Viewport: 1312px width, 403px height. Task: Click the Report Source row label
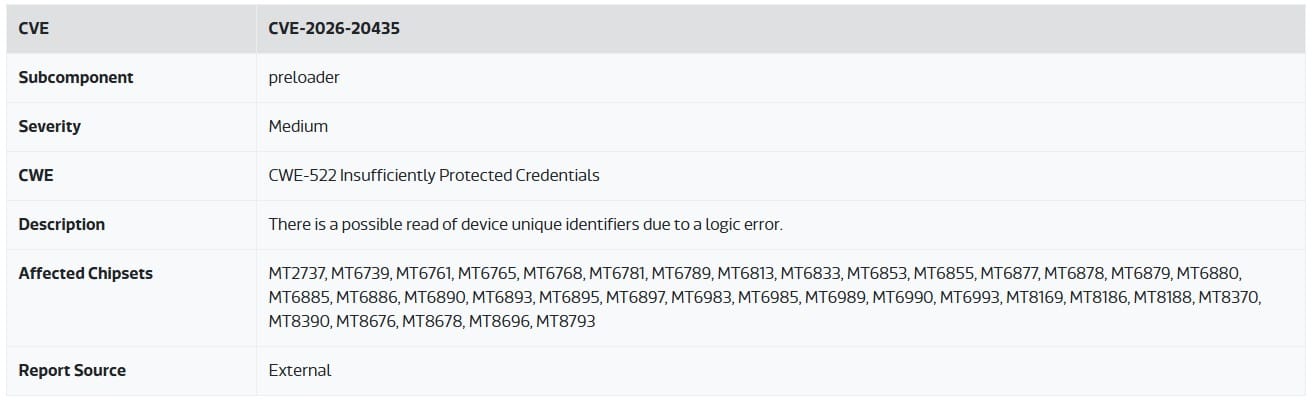pyautogui.click(x=72, y=370)
